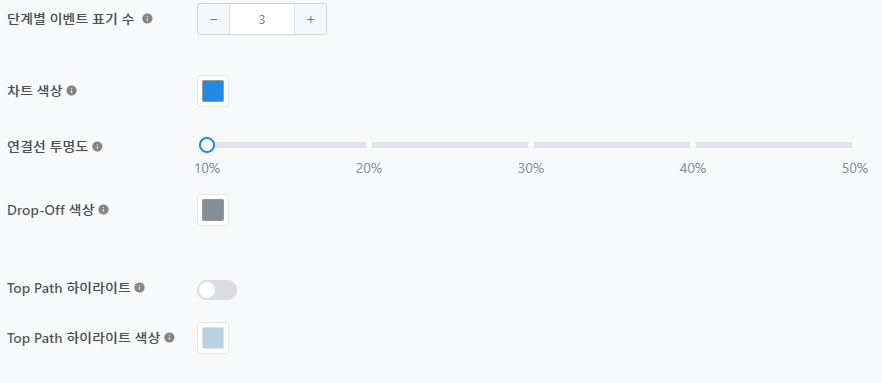Image resolution: width=882 pixels, height=383 pixels.
Task: Click the 30% label under the slider
Action: coord(531,168)
